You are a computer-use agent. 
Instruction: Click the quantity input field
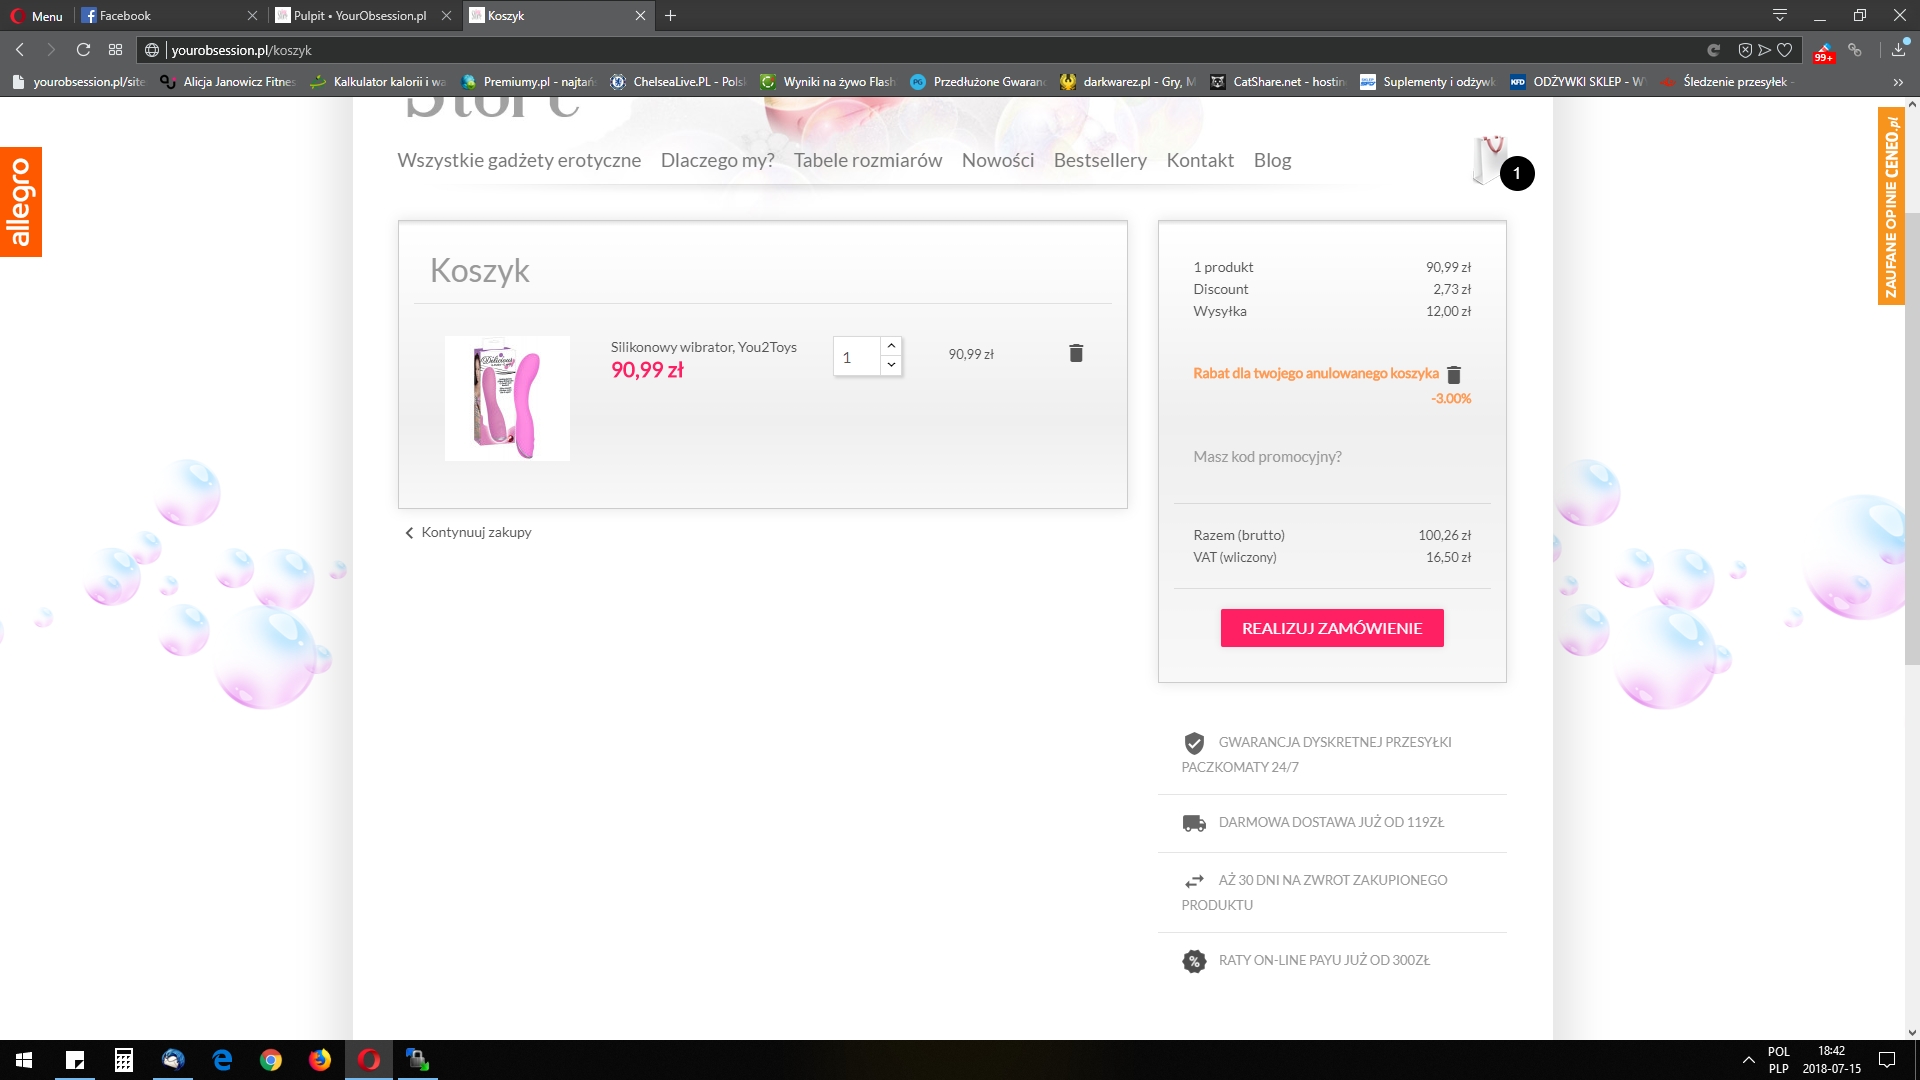[857, 357]
